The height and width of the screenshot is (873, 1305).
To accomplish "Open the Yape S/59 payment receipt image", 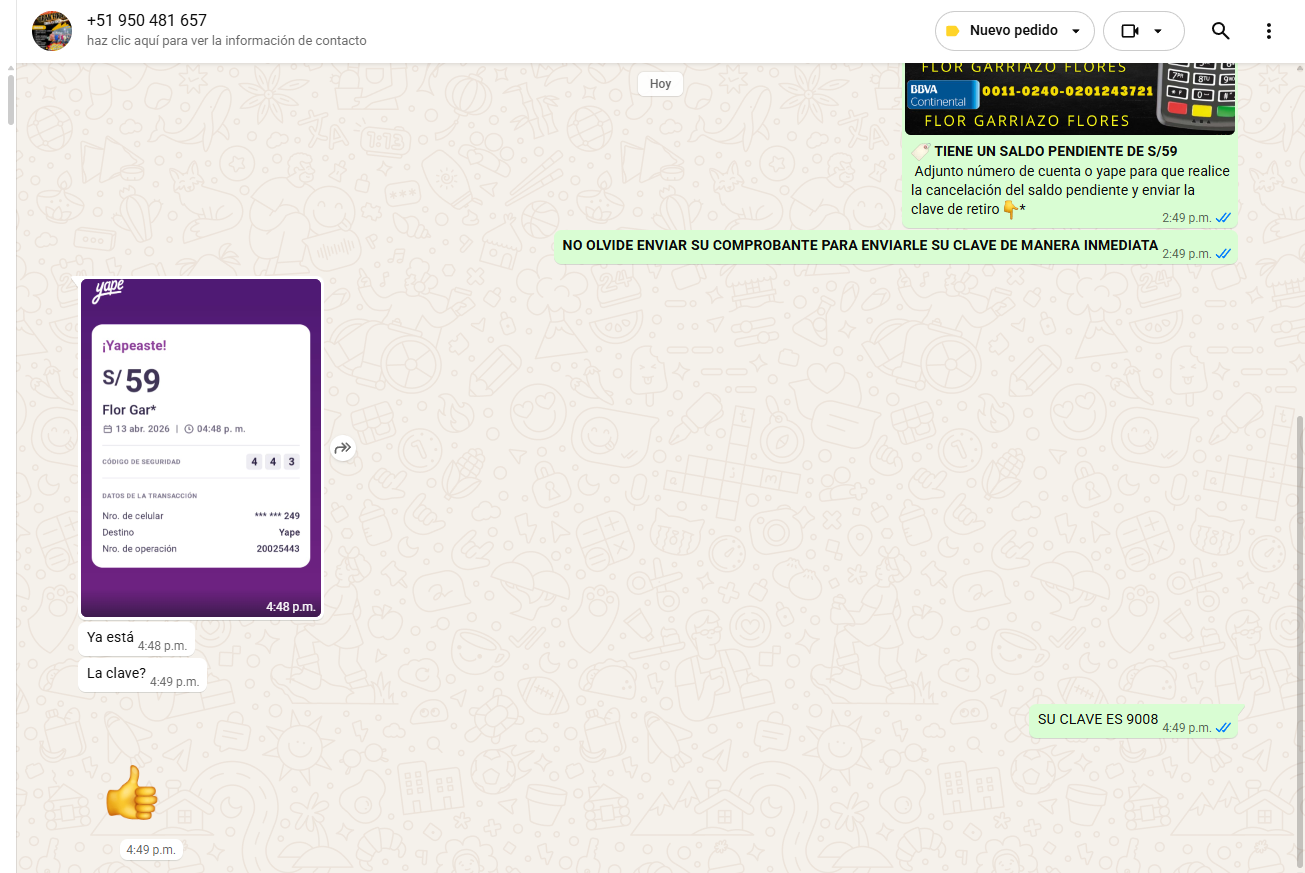I will point(201,447).
